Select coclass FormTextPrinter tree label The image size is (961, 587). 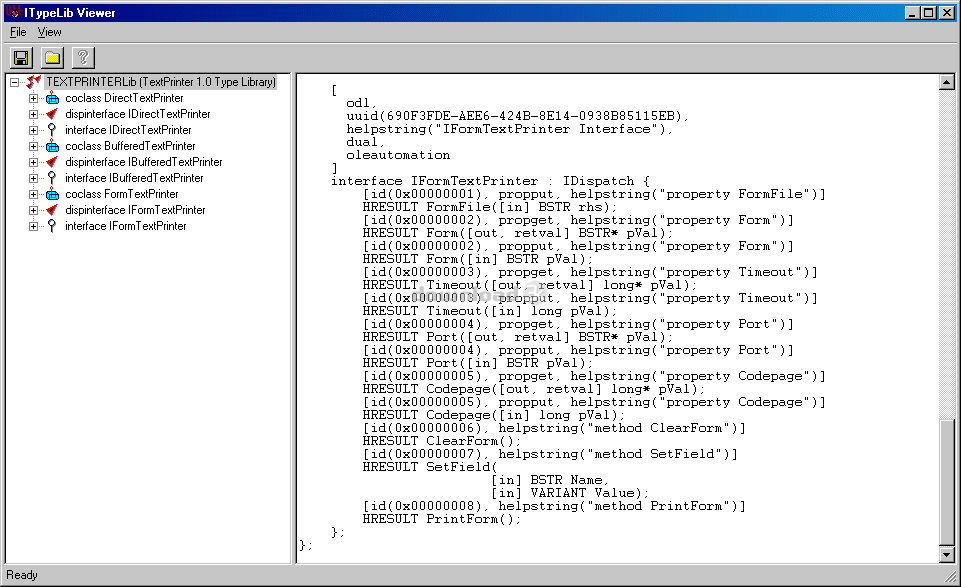click(122, 194)
